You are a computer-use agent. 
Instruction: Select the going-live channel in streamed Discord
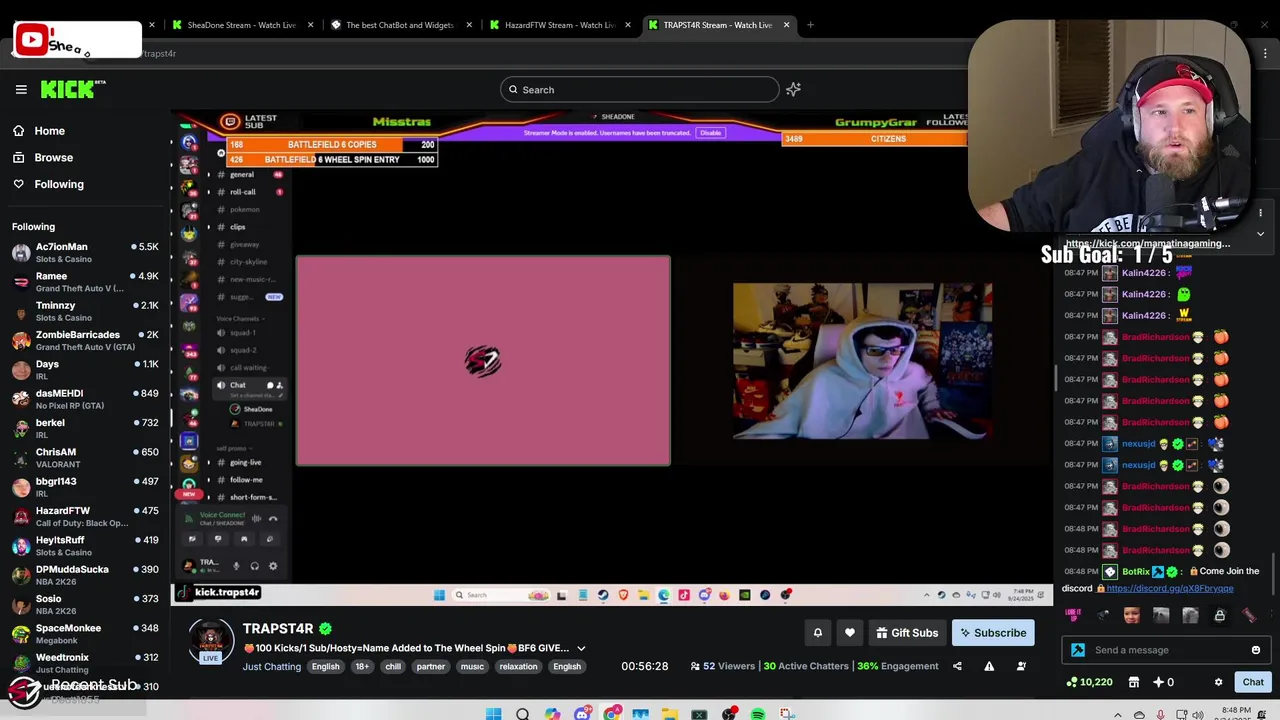pos(246,462)
